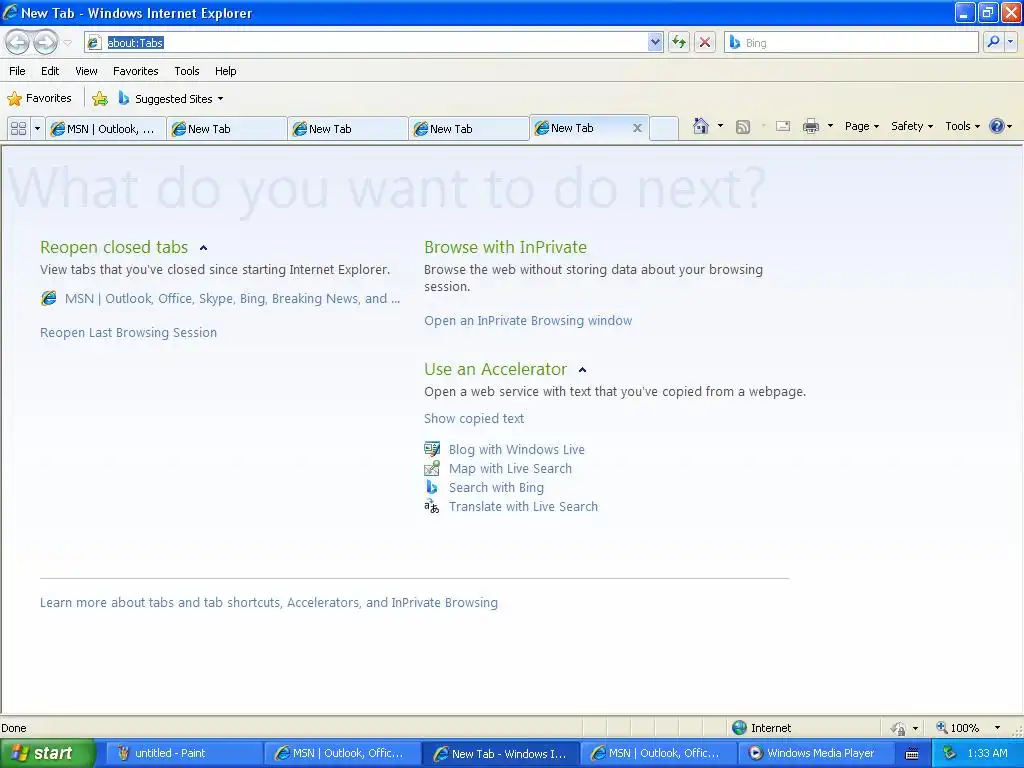The image size is (1024, 768).
Task: Open the File menu
Action: coord(18,71)
